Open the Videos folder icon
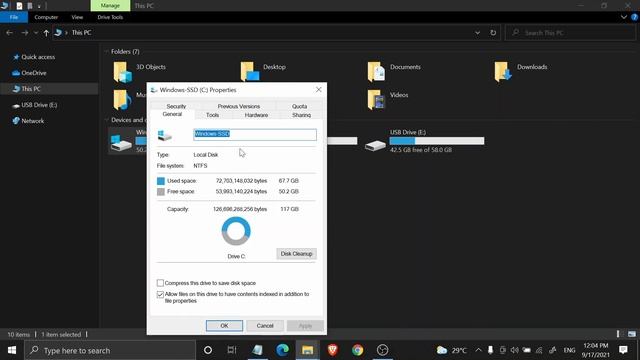The height and width of the screenshot is (360, 640). coord(376,100)
